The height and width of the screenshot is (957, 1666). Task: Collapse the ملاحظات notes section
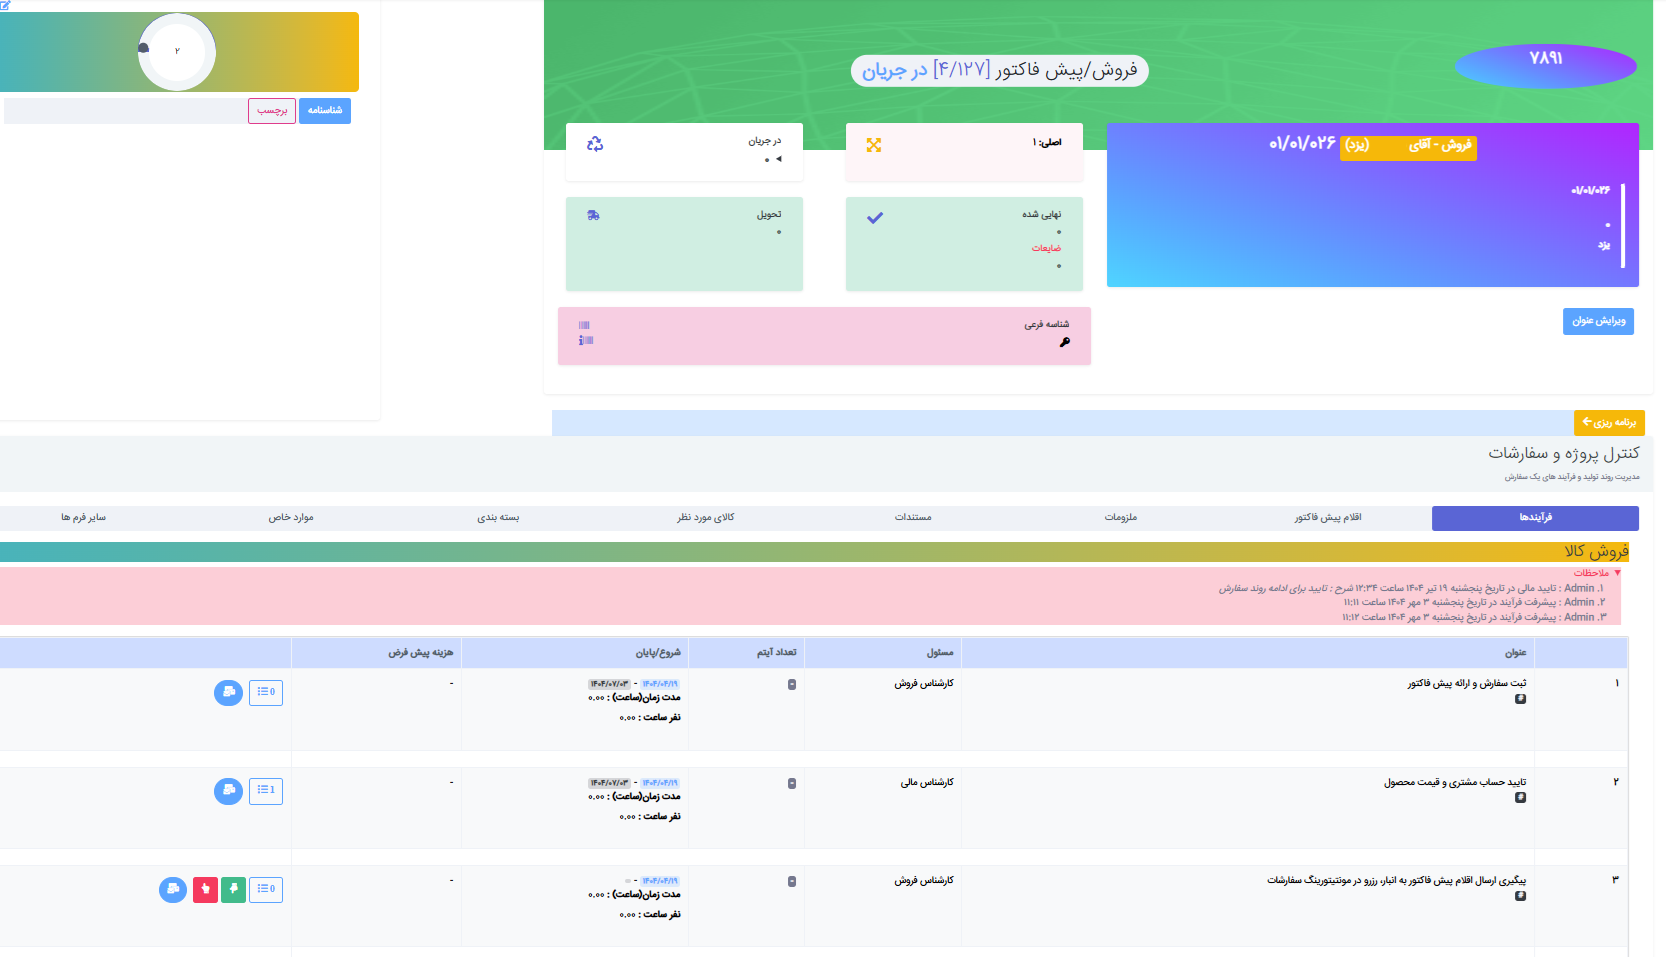pyautogui.click(x=1617, y=573)
